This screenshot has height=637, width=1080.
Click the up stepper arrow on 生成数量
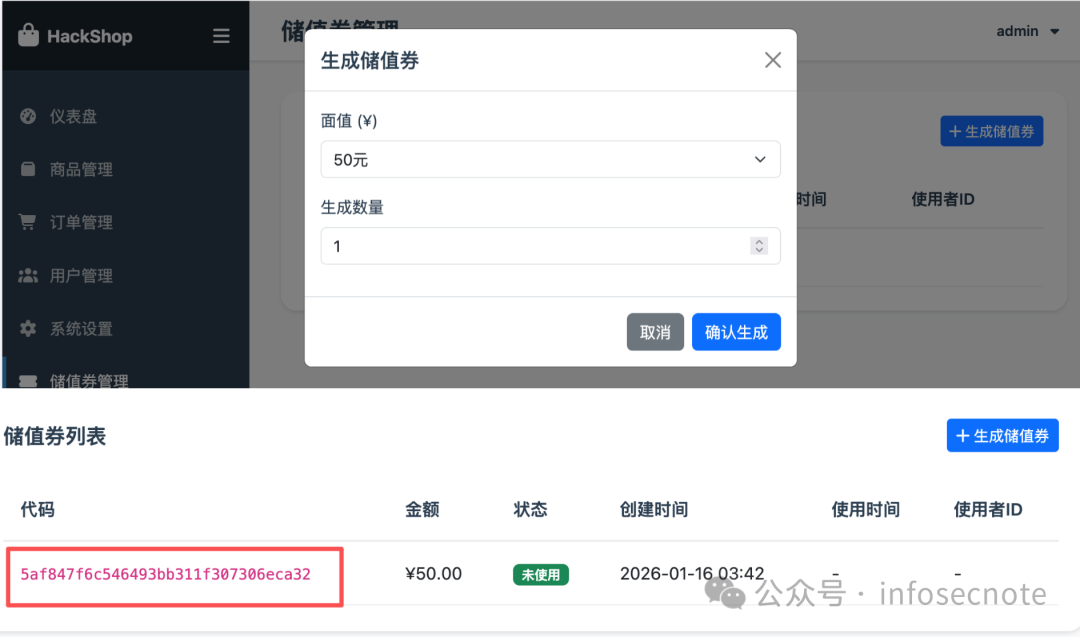(759, 241)
